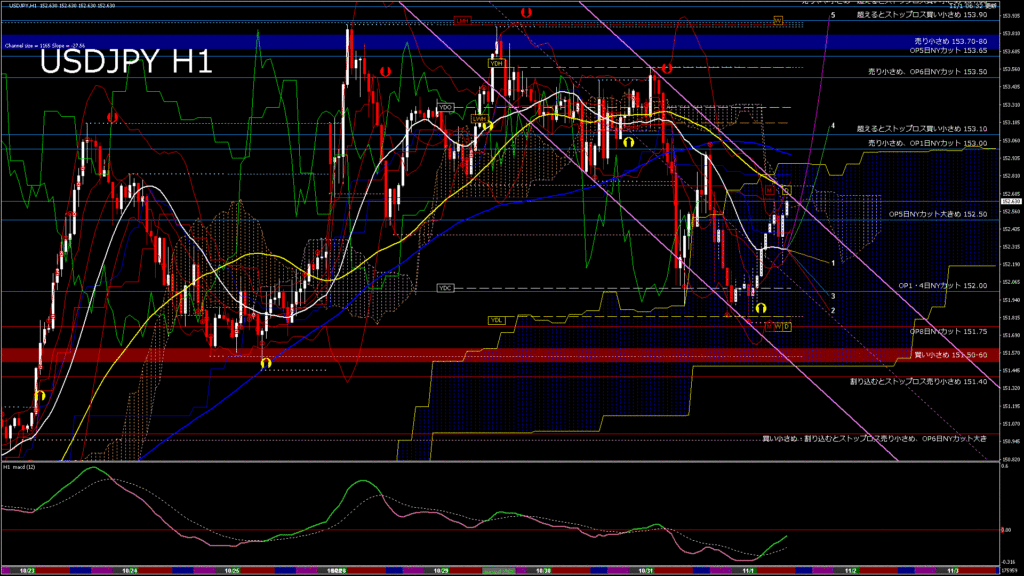Click the 割り込むとストップロス売り小さめ 151.40 label
Screen dimensions: 1024x576
click(x=918, y=381)
